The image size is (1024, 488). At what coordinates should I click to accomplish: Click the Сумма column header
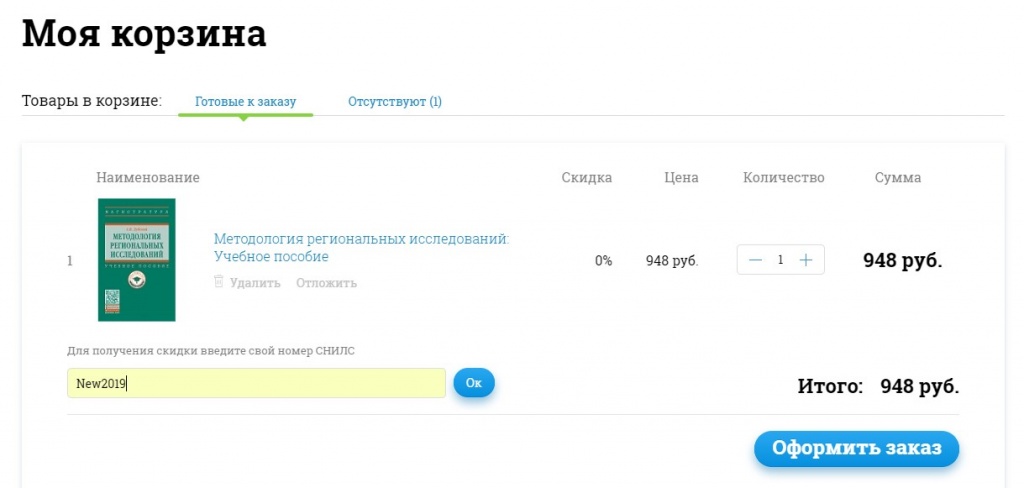[898, 178]
